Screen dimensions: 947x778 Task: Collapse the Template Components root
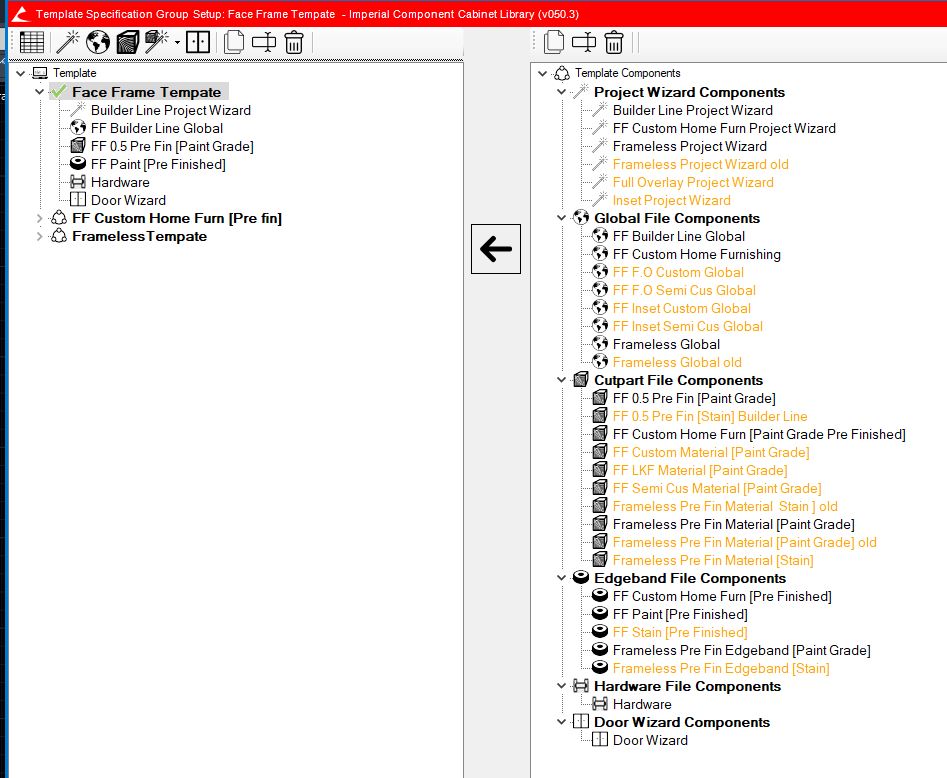[542, 73]
